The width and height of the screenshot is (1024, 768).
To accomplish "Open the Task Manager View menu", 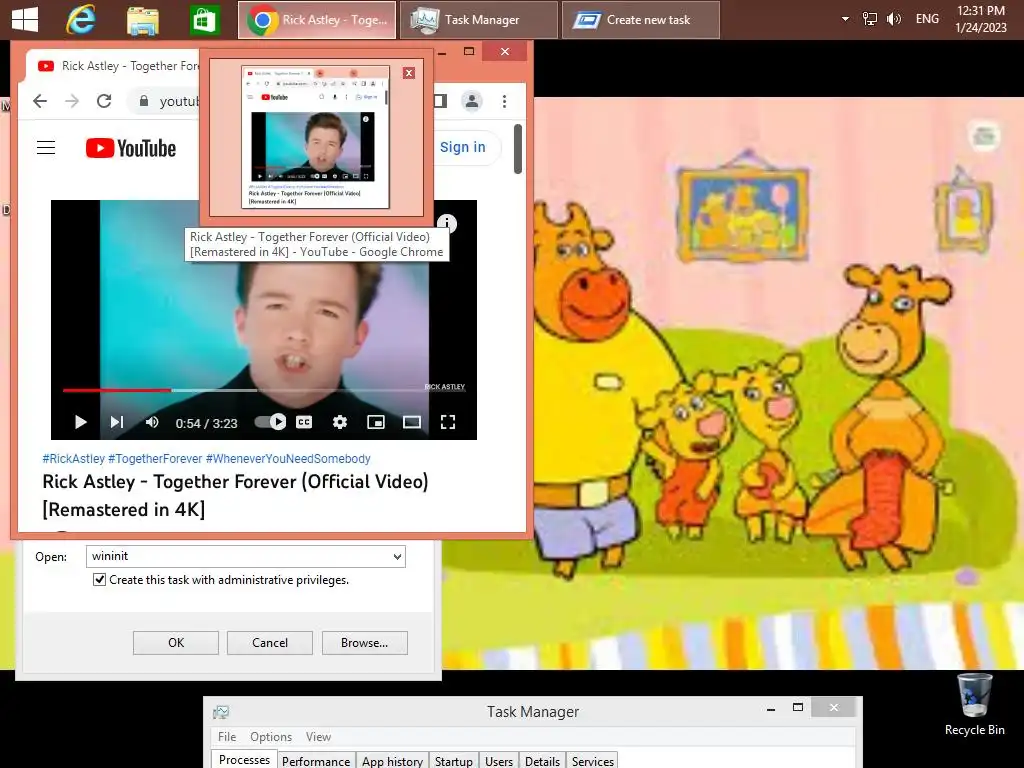I will 318,737.
